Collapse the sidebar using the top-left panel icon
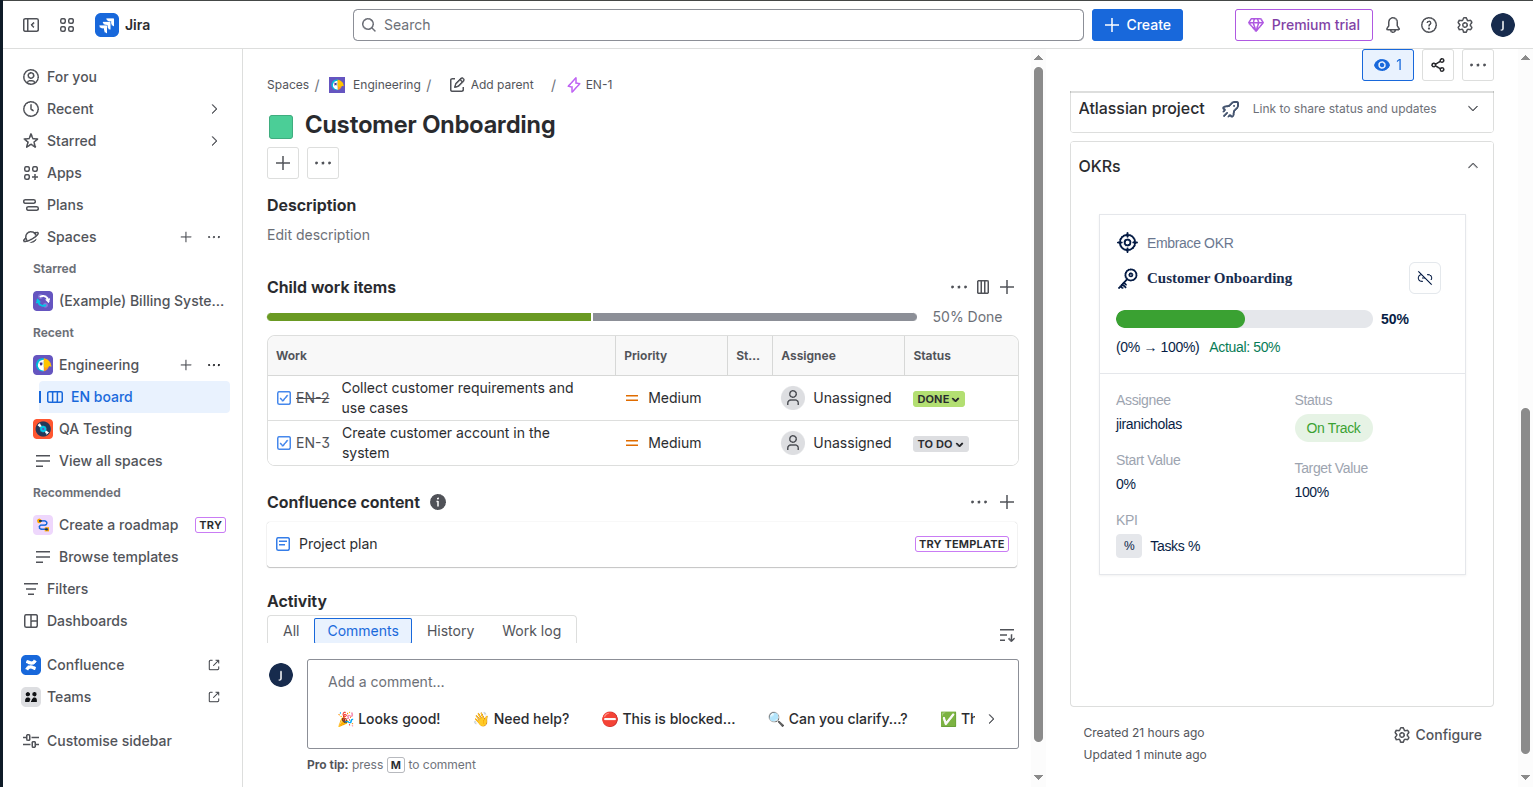This screenshot has width=1533, height=787. pos(31,25)
